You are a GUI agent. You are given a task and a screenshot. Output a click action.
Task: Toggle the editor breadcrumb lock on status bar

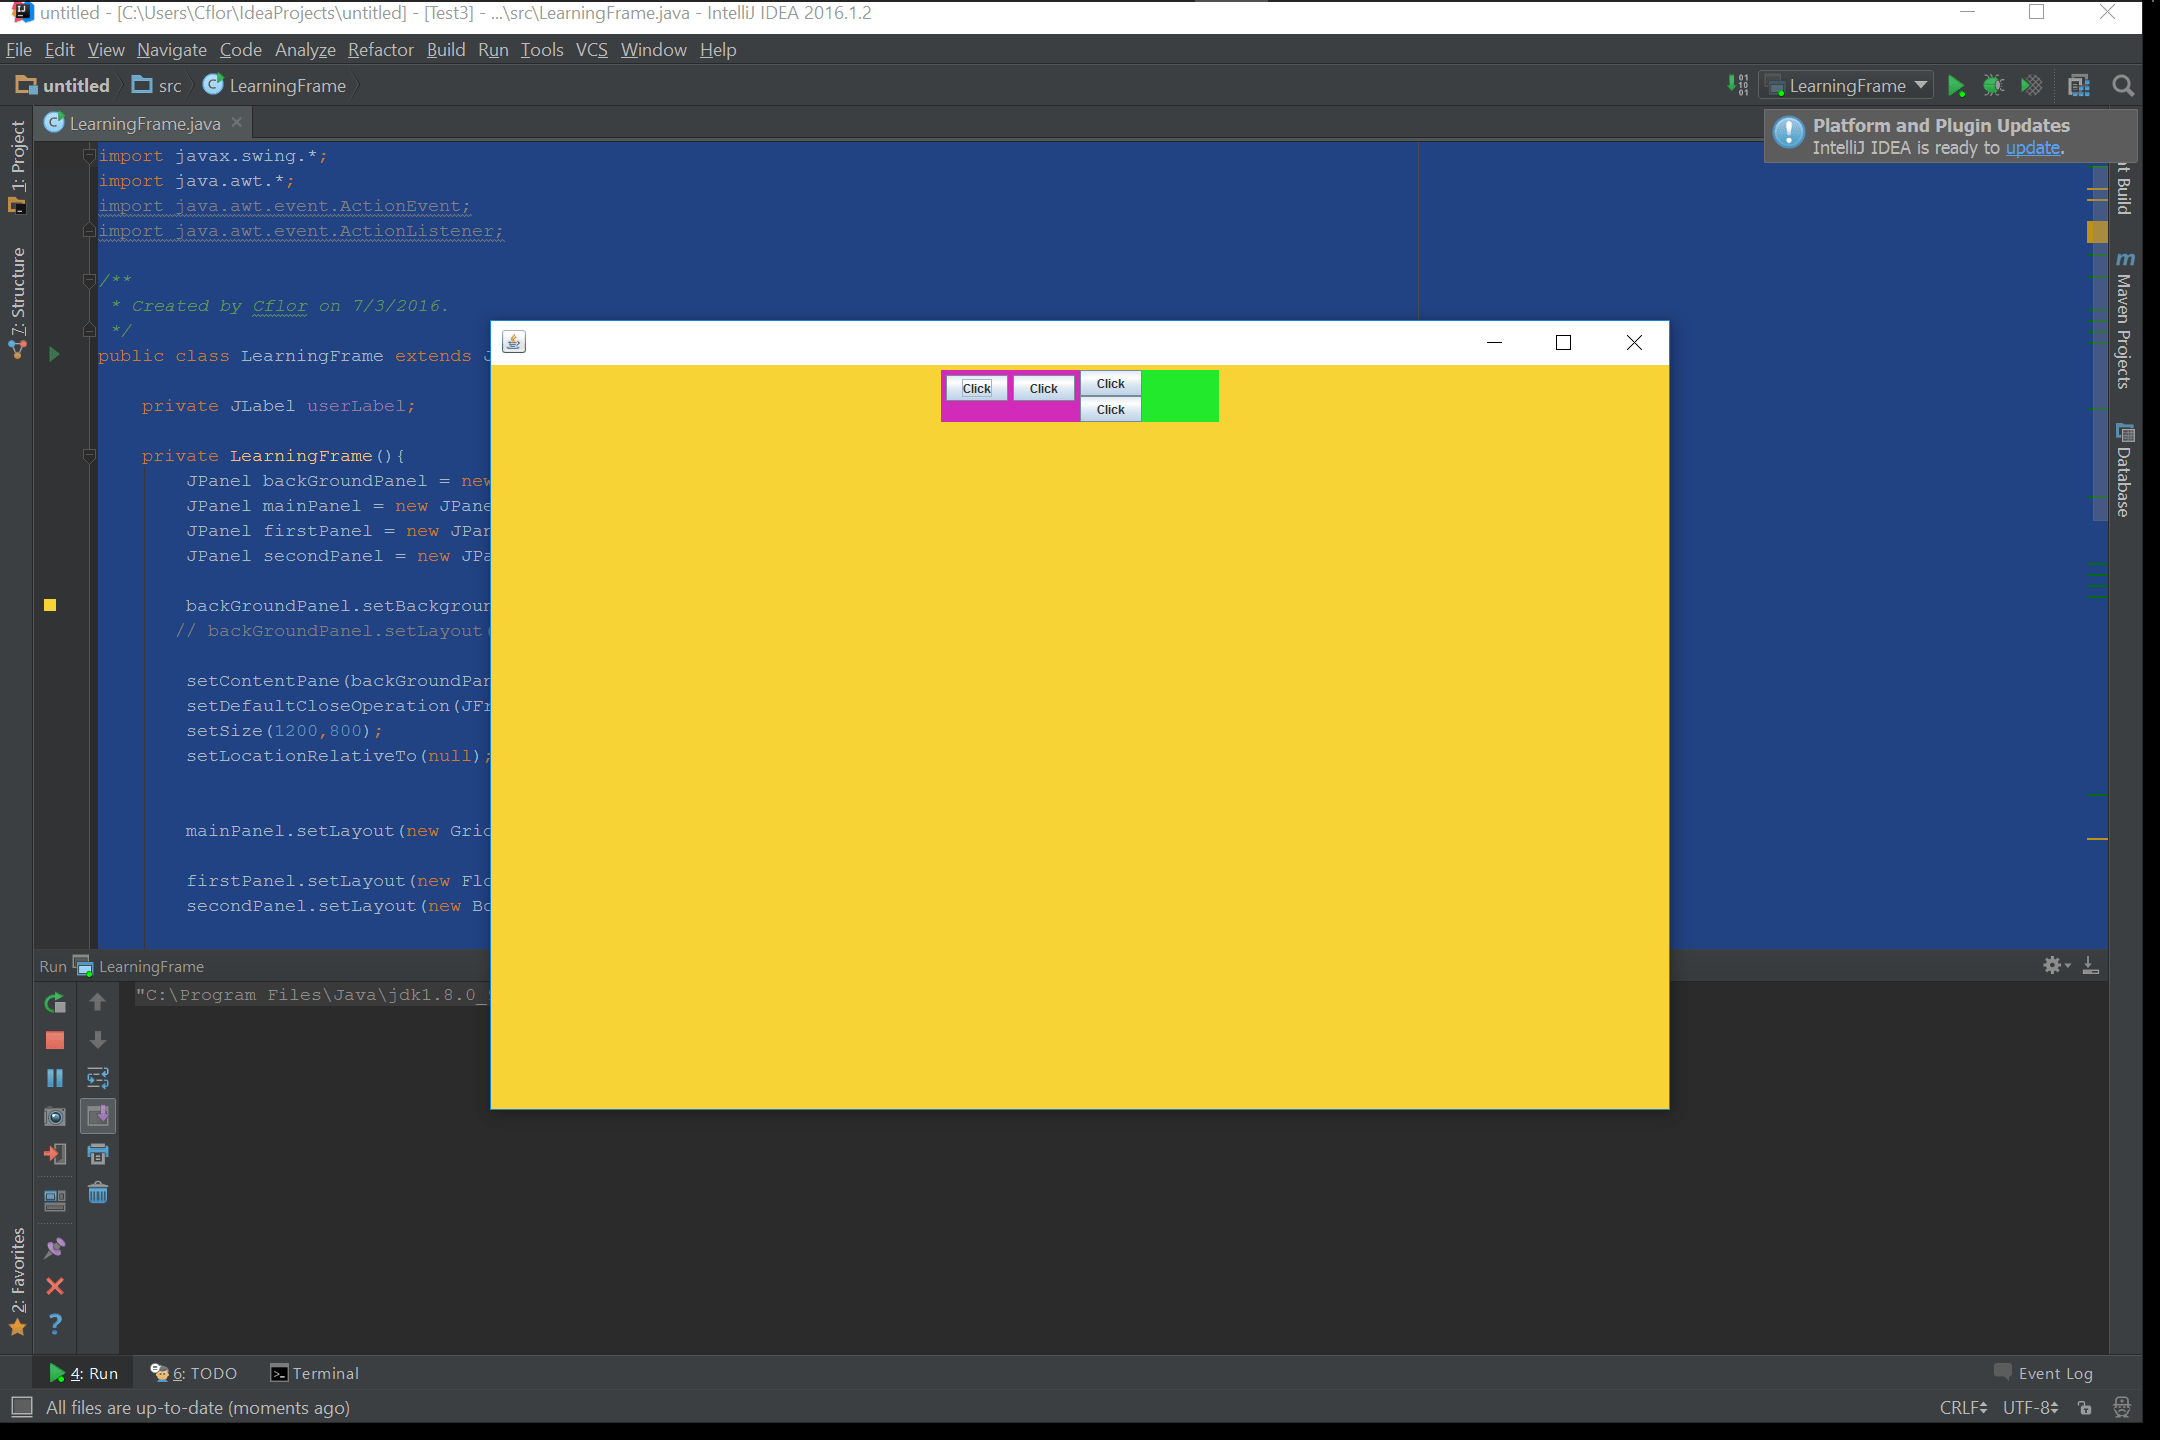click(2086, 1407)
